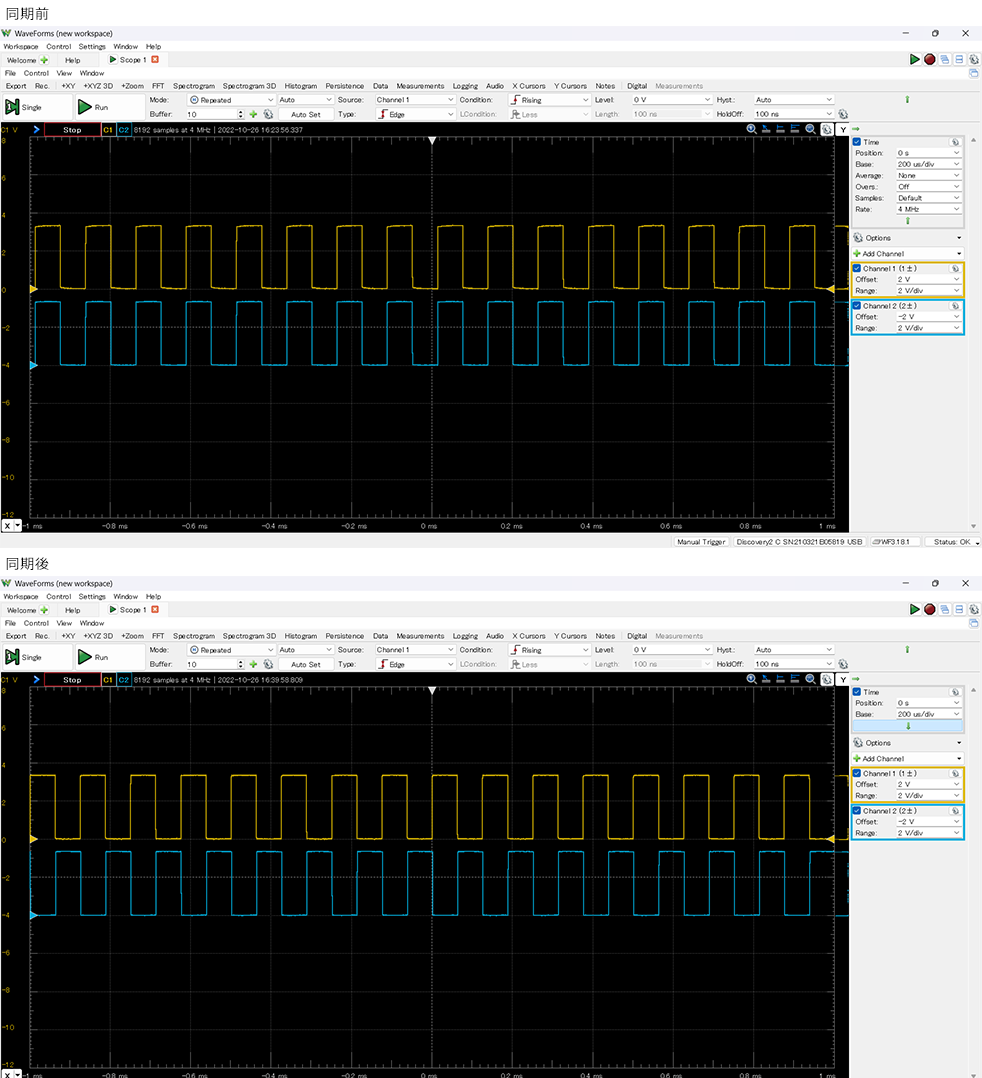Image resolution: width=982 pixels, height=1078 pixels.
Task: Open Rate 4 MHz dropdown in upper window
Action: point(928,209)
